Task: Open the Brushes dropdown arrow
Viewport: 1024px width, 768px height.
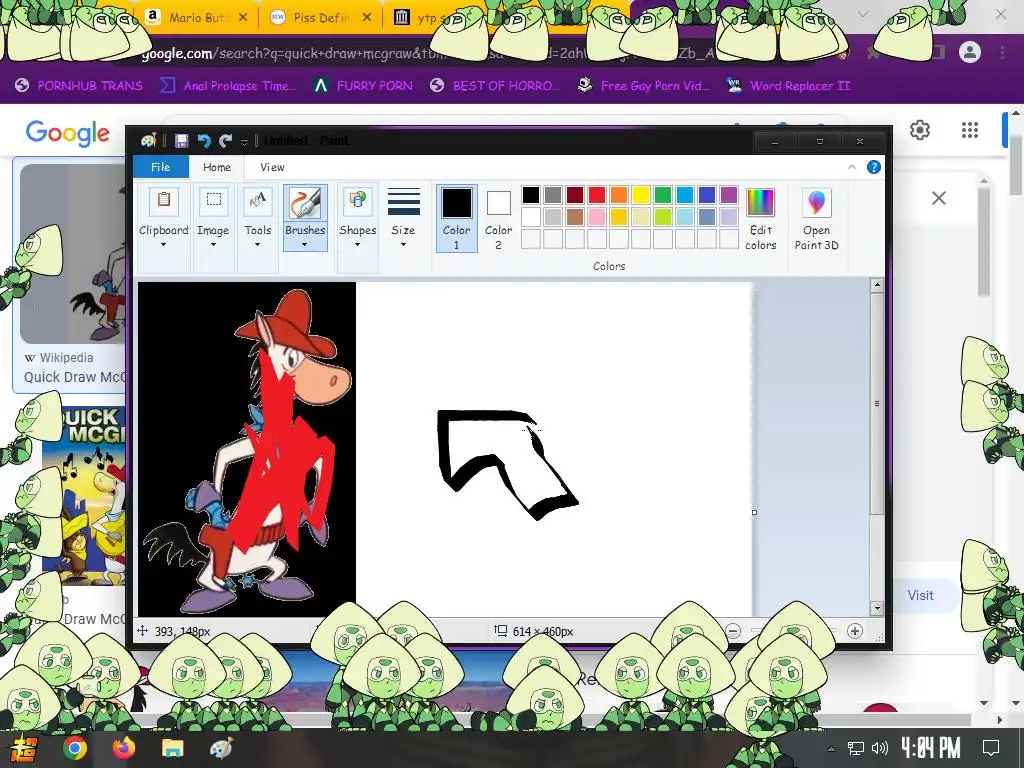Action: (305, 244)
